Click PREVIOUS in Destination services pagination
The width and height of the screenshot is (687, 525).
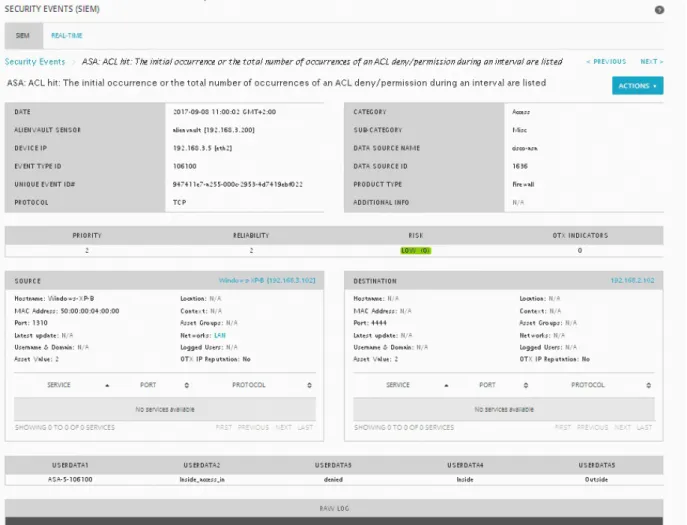[x=592, y=427]
